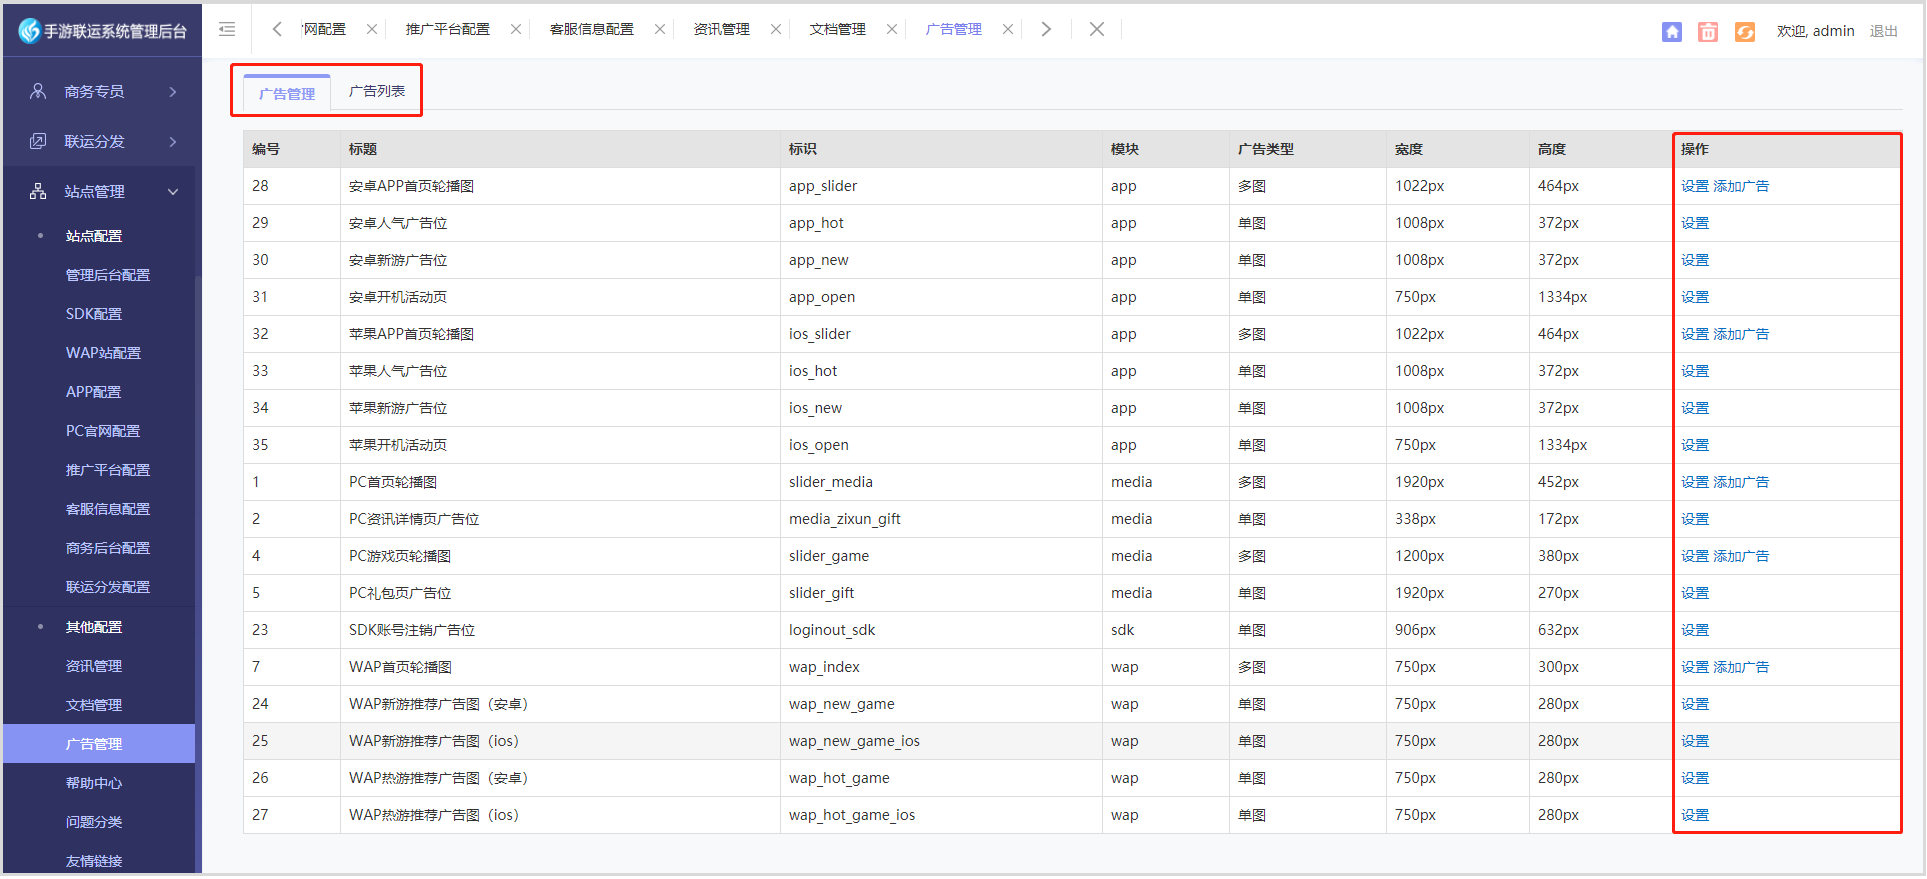Click 设置 for 安卓人气广告位
The image size is (1927, 879).
point(1695,223)
